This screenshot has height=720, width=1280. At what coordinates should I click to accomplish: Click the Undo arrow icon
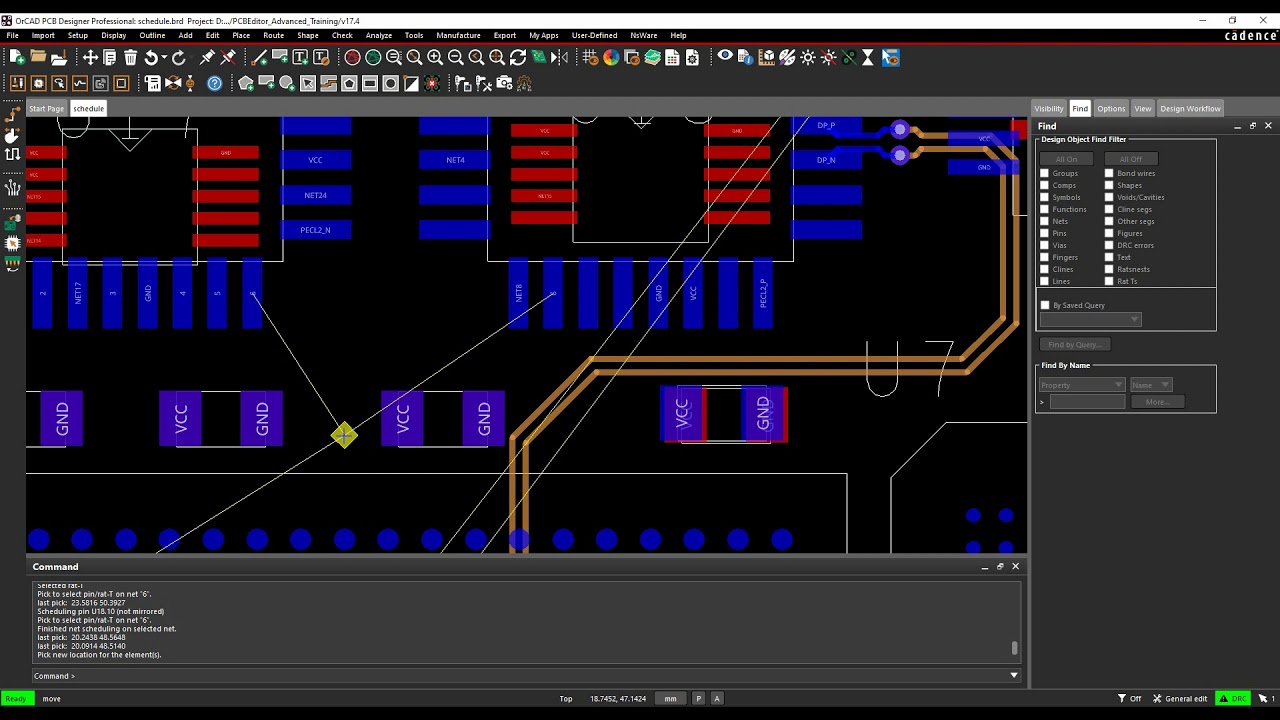(x=150, y=57)
